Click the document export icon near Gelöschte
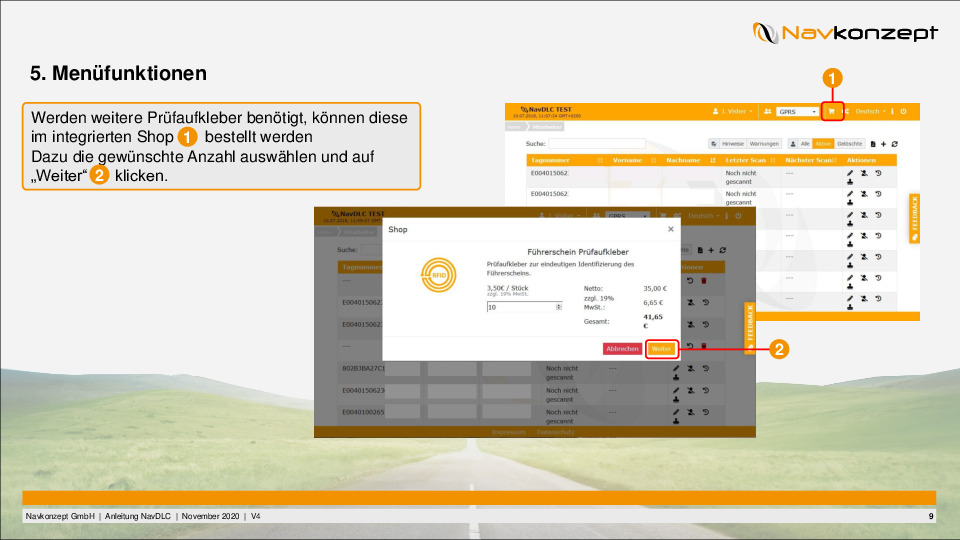960x540 pixels. (x=872, y=144)
